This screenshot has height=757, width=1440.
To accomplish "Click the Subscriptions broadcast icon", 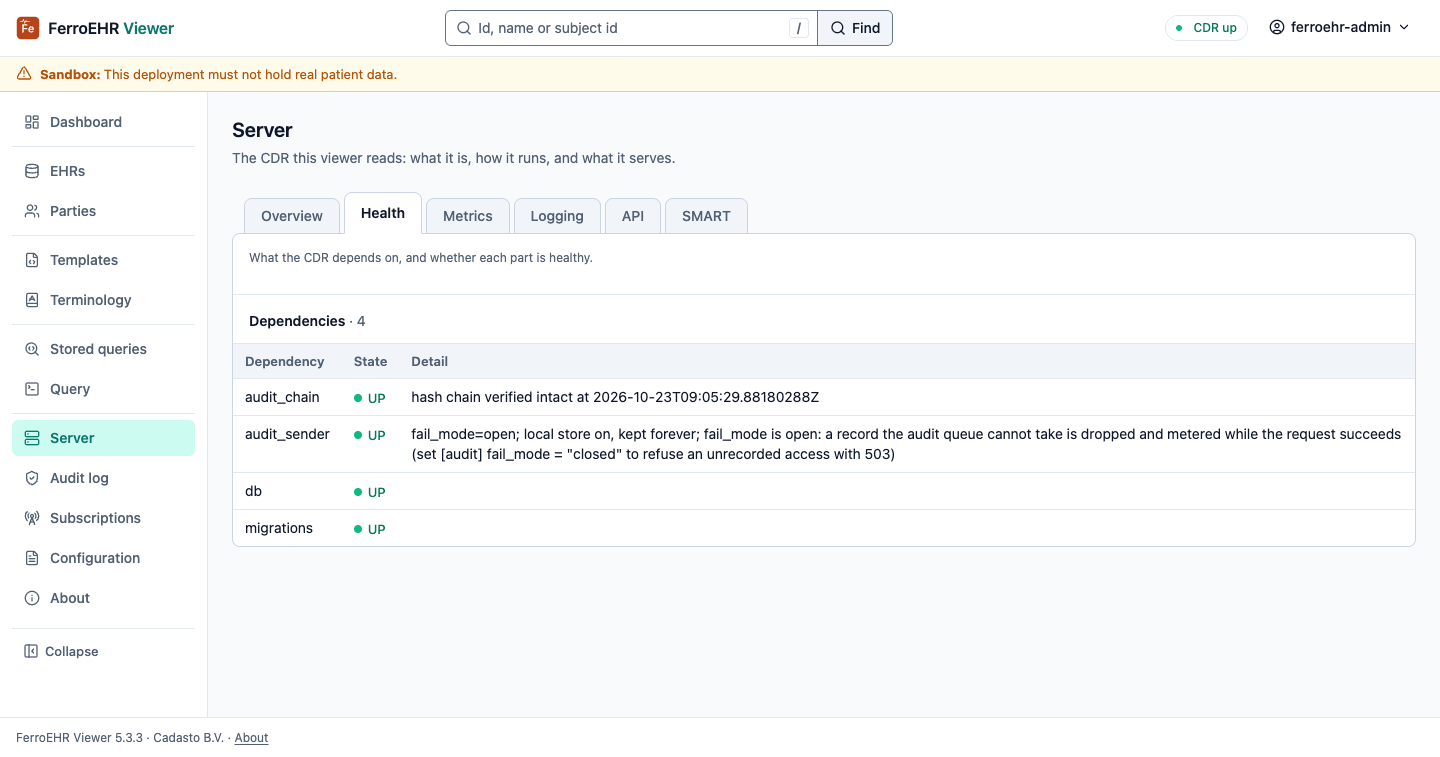I will pos(32,518).
